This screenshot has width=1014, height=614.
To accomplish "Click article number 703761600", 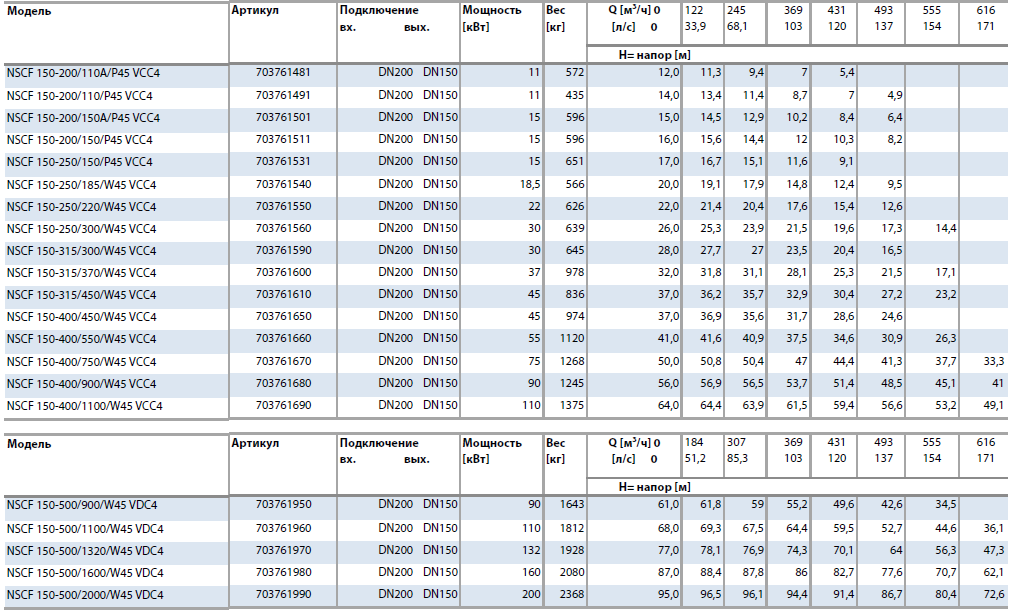I will (x=283, y=272).
